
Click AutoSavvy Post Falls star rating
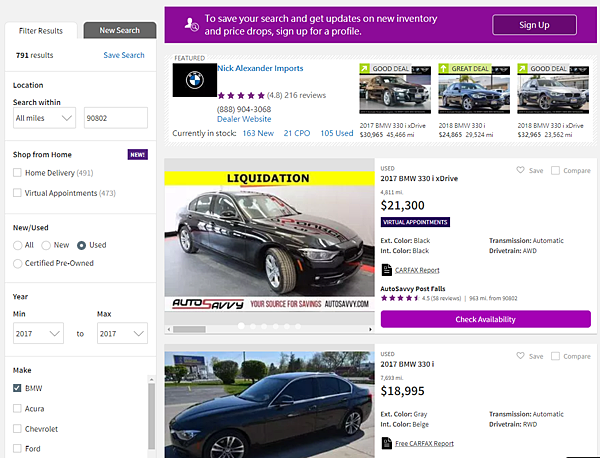coord(400,298)
